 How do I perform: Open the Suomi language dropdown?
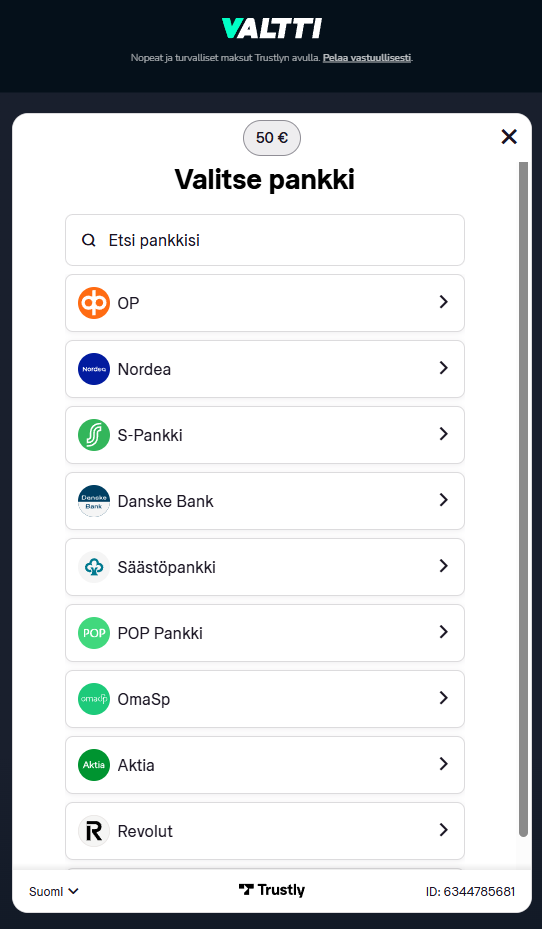tap(54, 891)
